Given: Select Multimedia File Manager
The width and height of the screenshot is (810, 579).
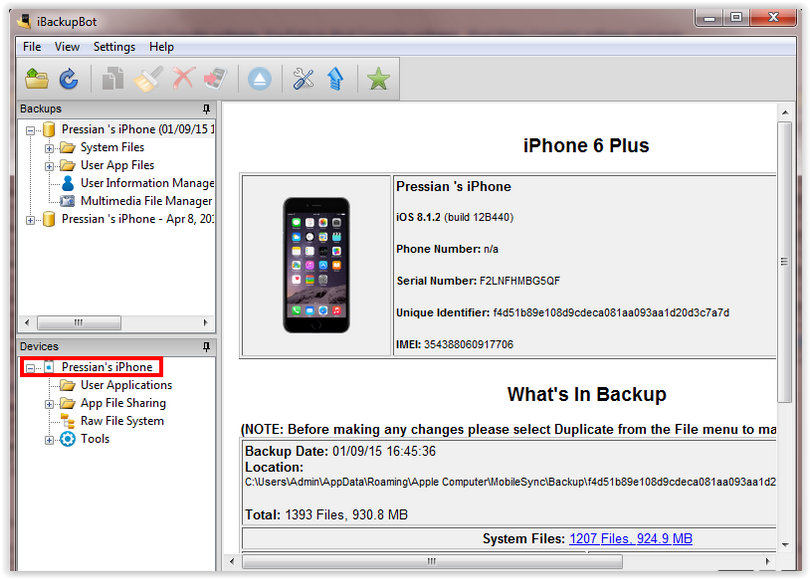Looking at the screenshot, I should click(146, 201).
